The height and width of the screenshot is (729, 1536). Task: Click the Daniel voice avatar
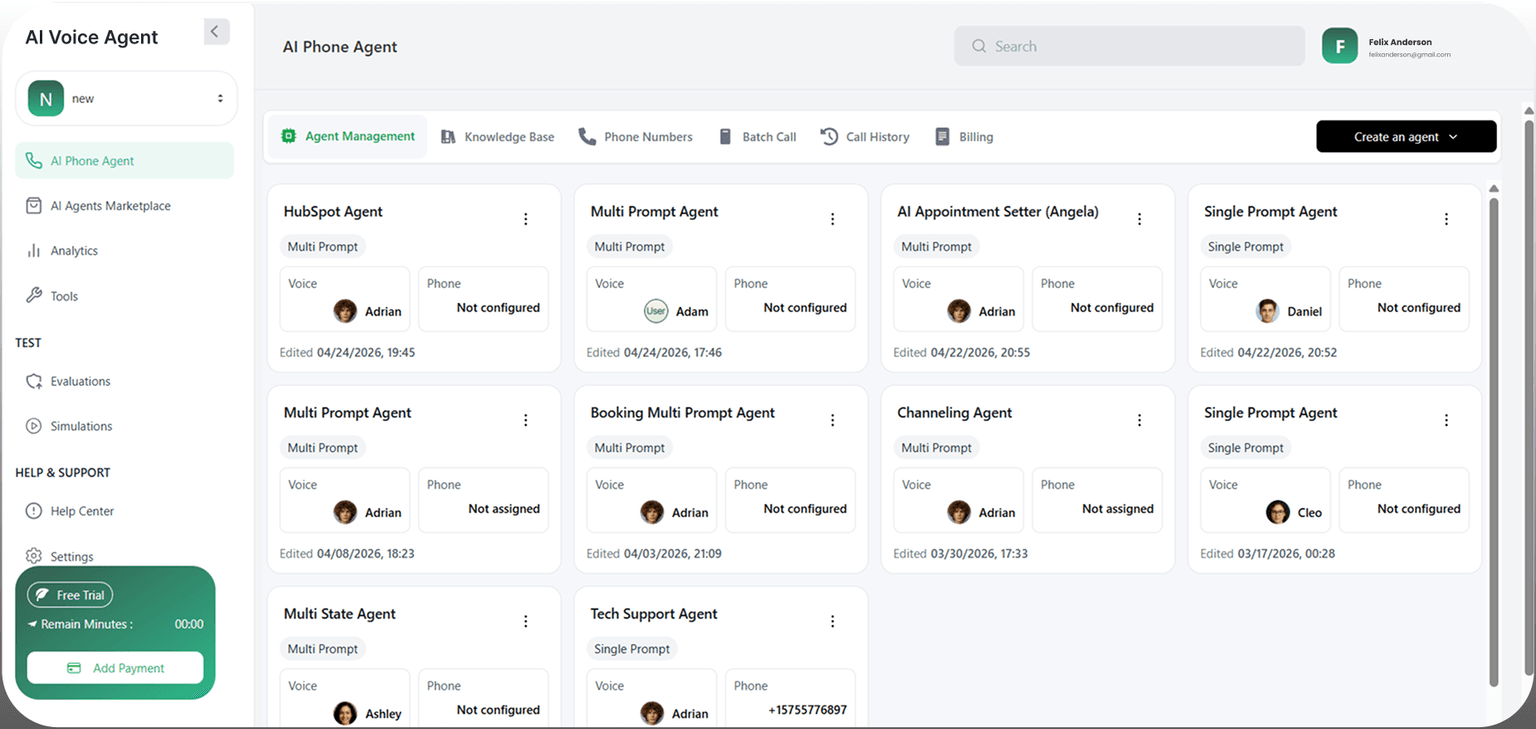[x=1267, y=311]
